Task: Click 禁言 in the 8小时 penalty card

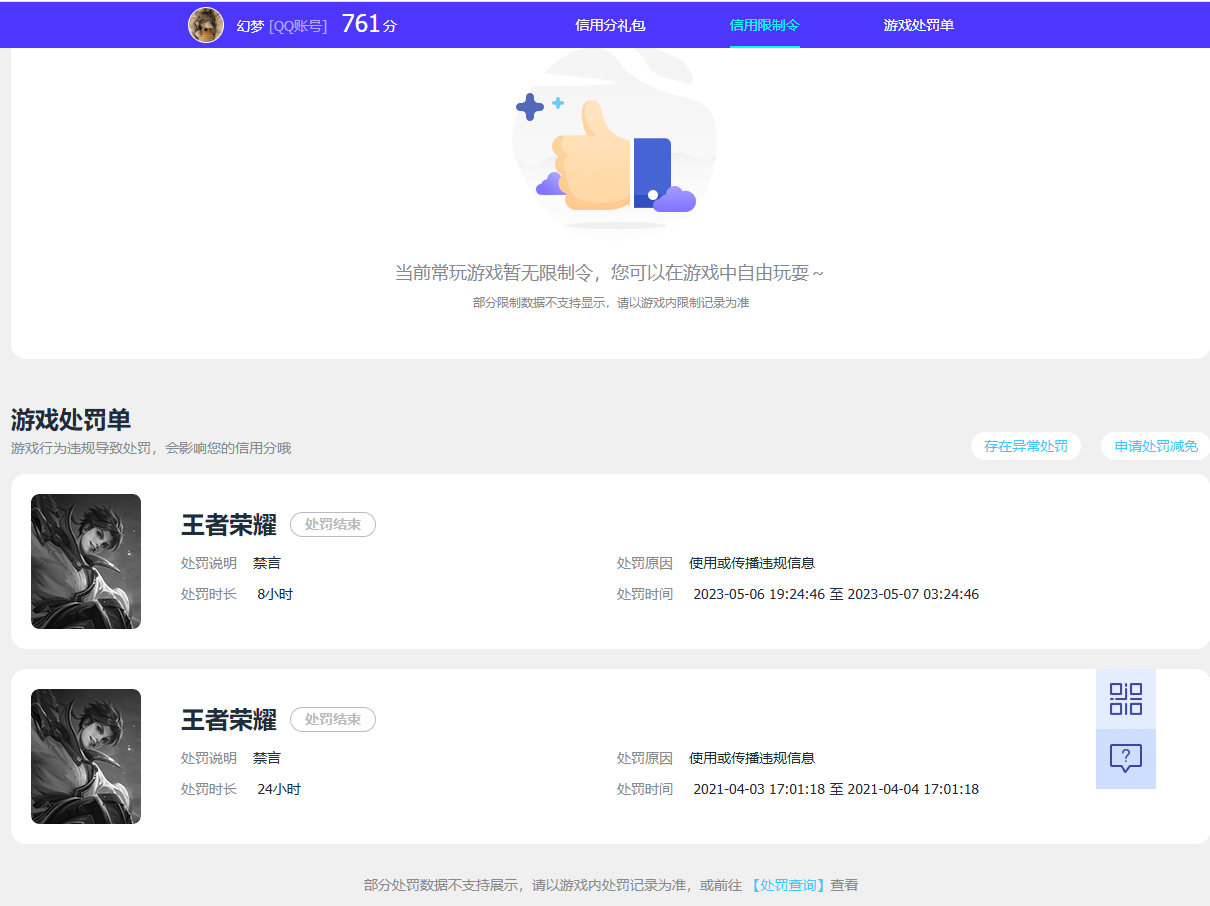Action: point(267,563)
